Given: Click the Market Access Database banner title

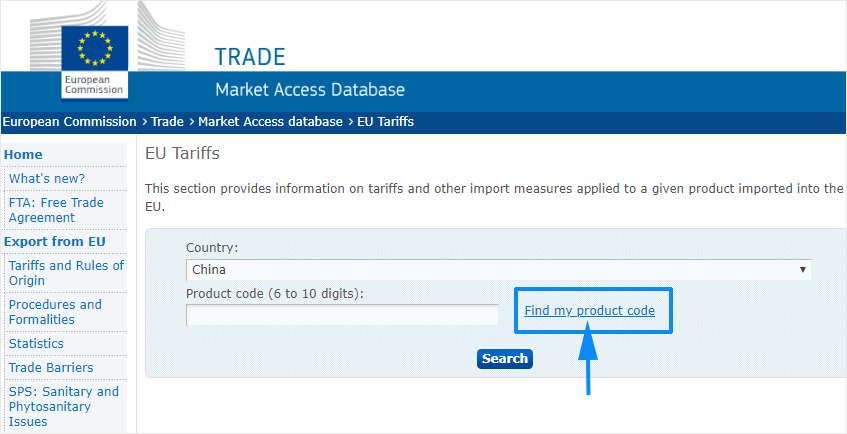Looking at the screenshot, I should (310, 90).
